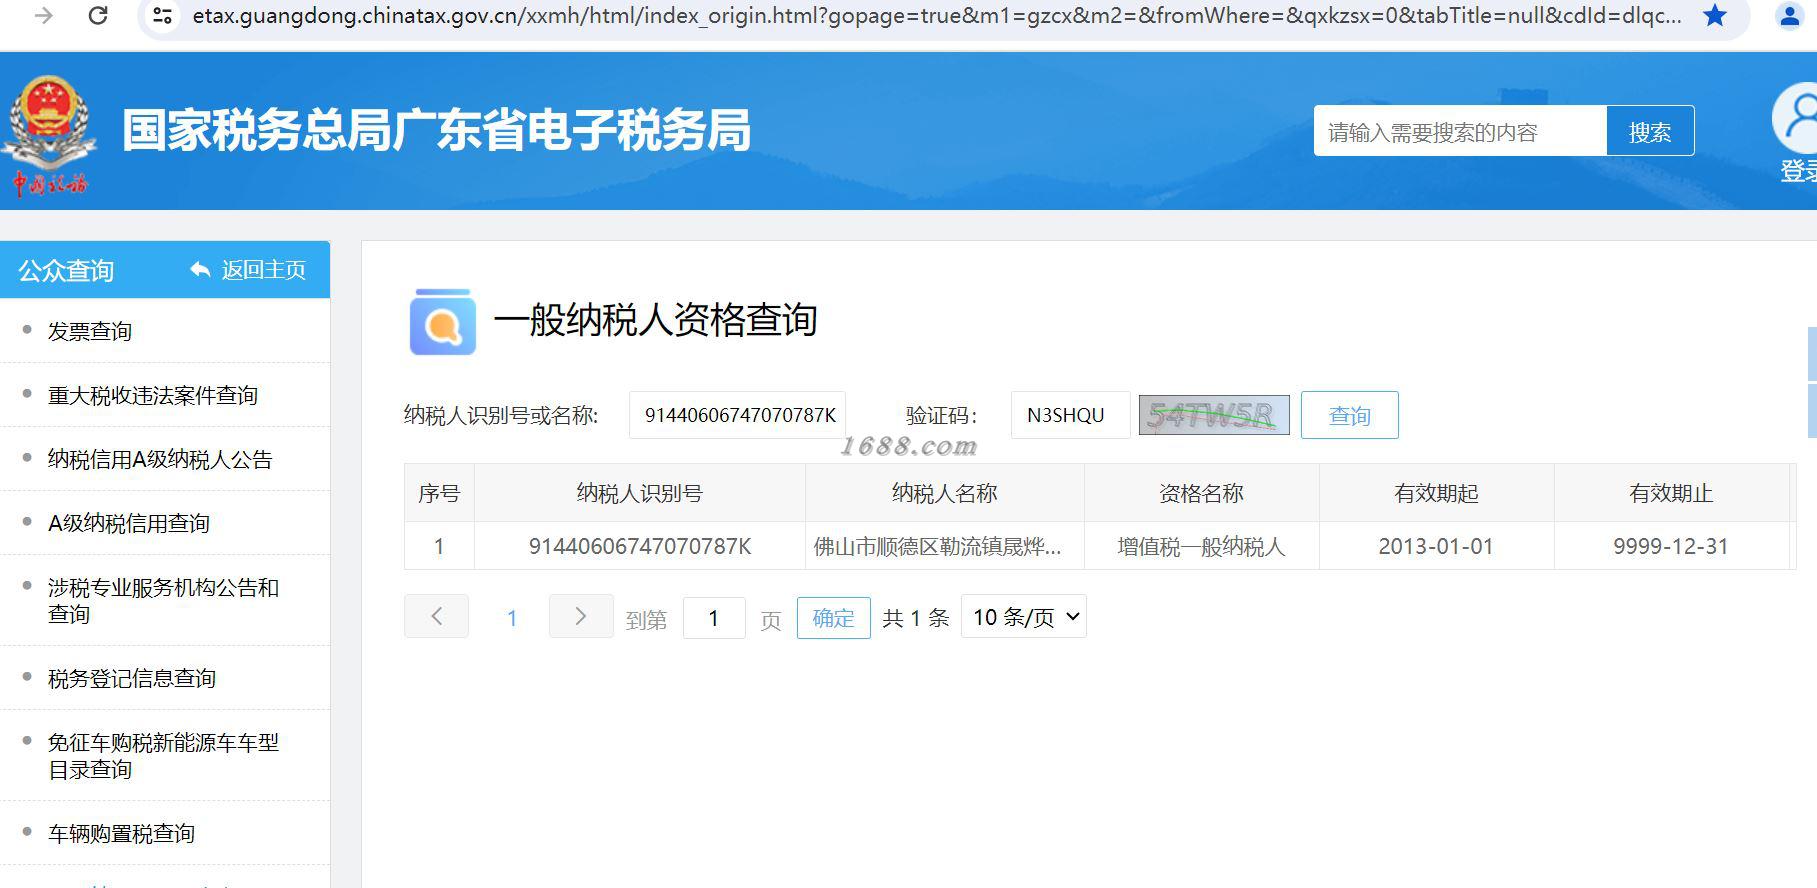Click the 共 1 条 total count text
The width and height of the screenshot is (1817, 888).
(916, 618)
